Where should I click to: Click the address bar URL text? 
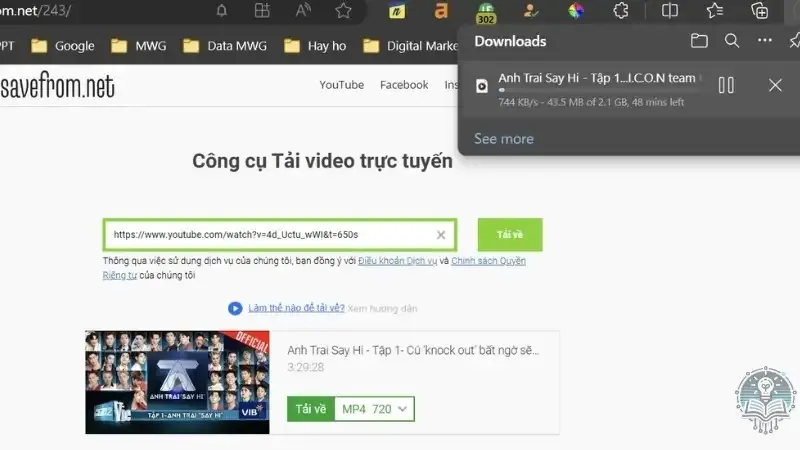tap(35, 10)
